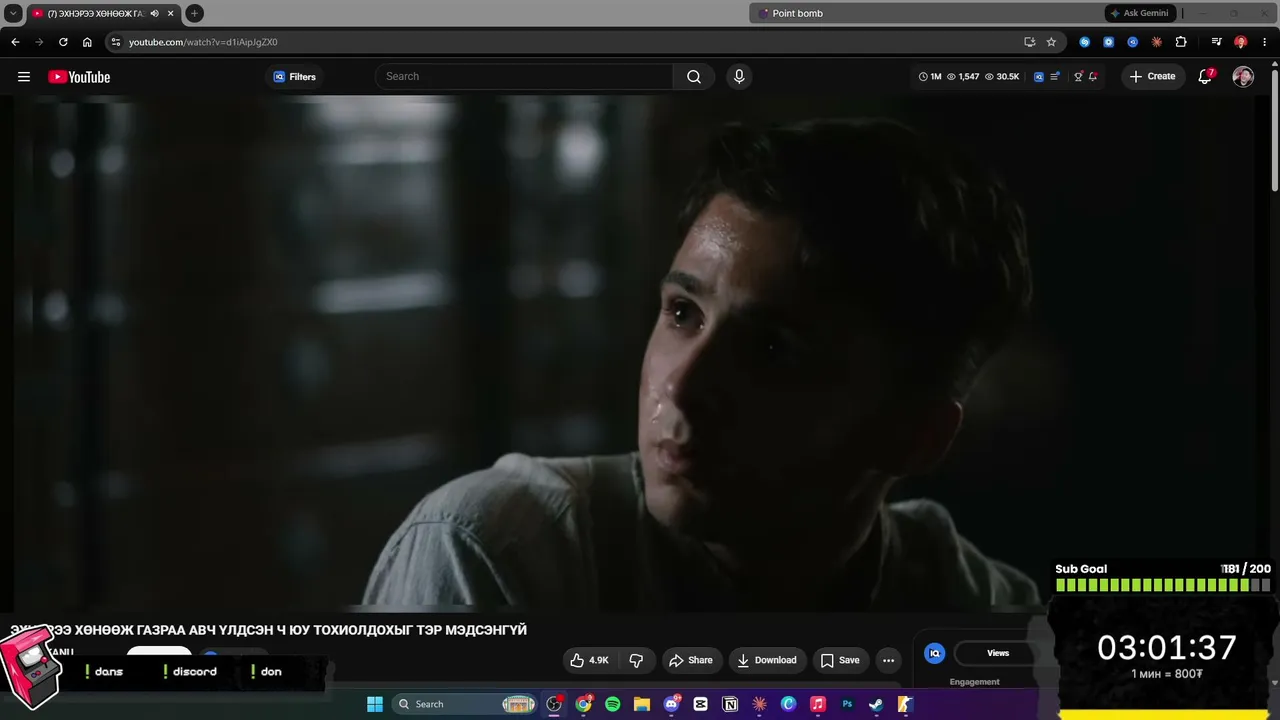This screenshot has height=720, width=1280.
Task: Open Spotify from the taskbar
Action: [x=612, y=704]
